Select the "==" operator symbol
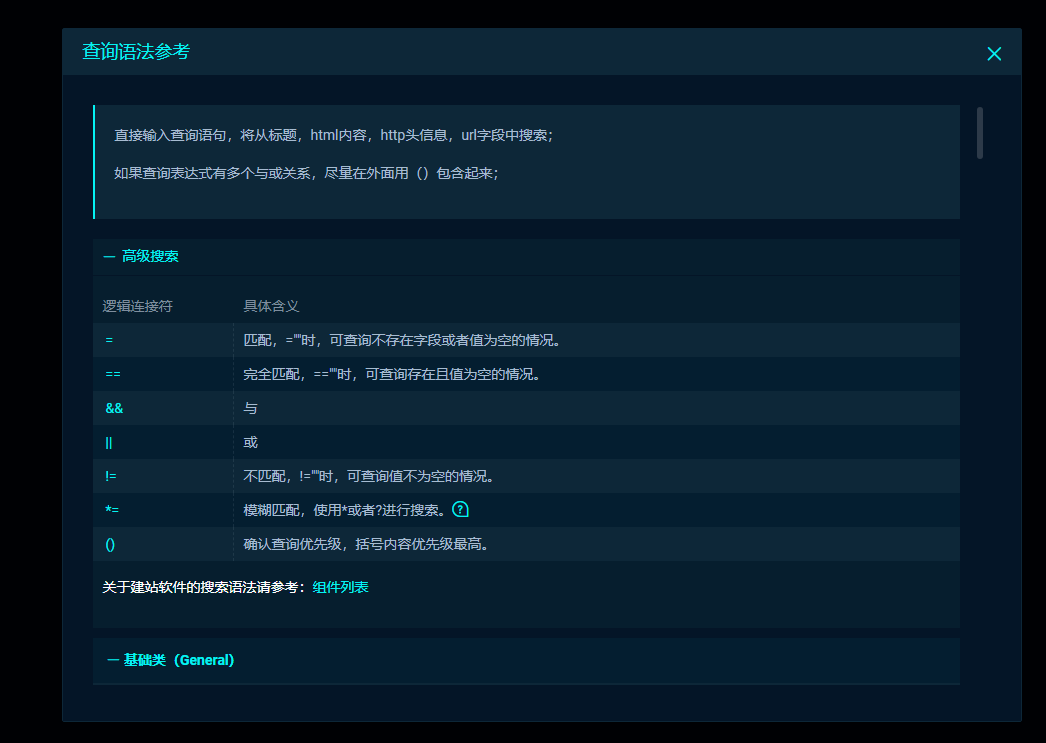This screenshot has height=743, width=1046. pos(112,374)
